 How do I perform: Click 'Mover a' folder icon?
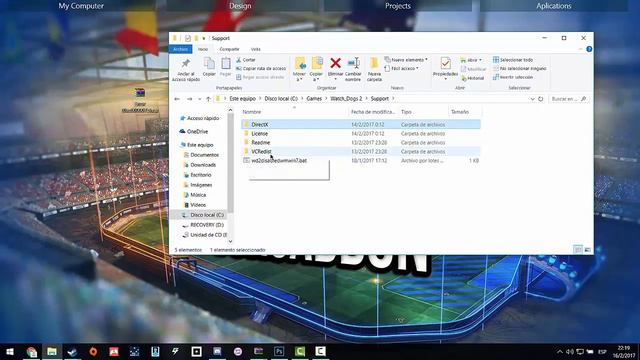point(300,64)
